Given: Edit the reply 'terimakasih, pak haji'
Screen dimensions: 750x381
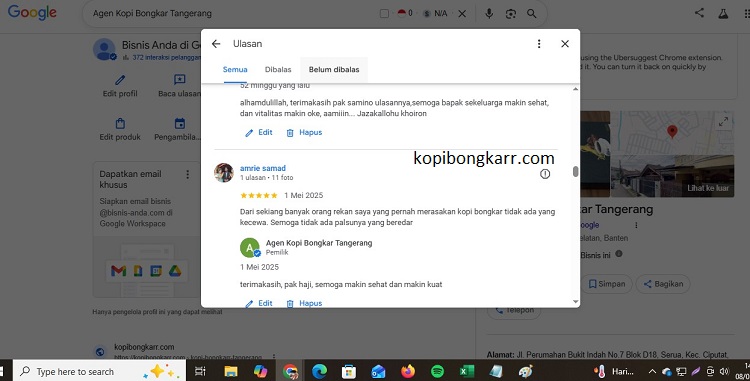Looking at the screenshot, I should pos(259,303).
